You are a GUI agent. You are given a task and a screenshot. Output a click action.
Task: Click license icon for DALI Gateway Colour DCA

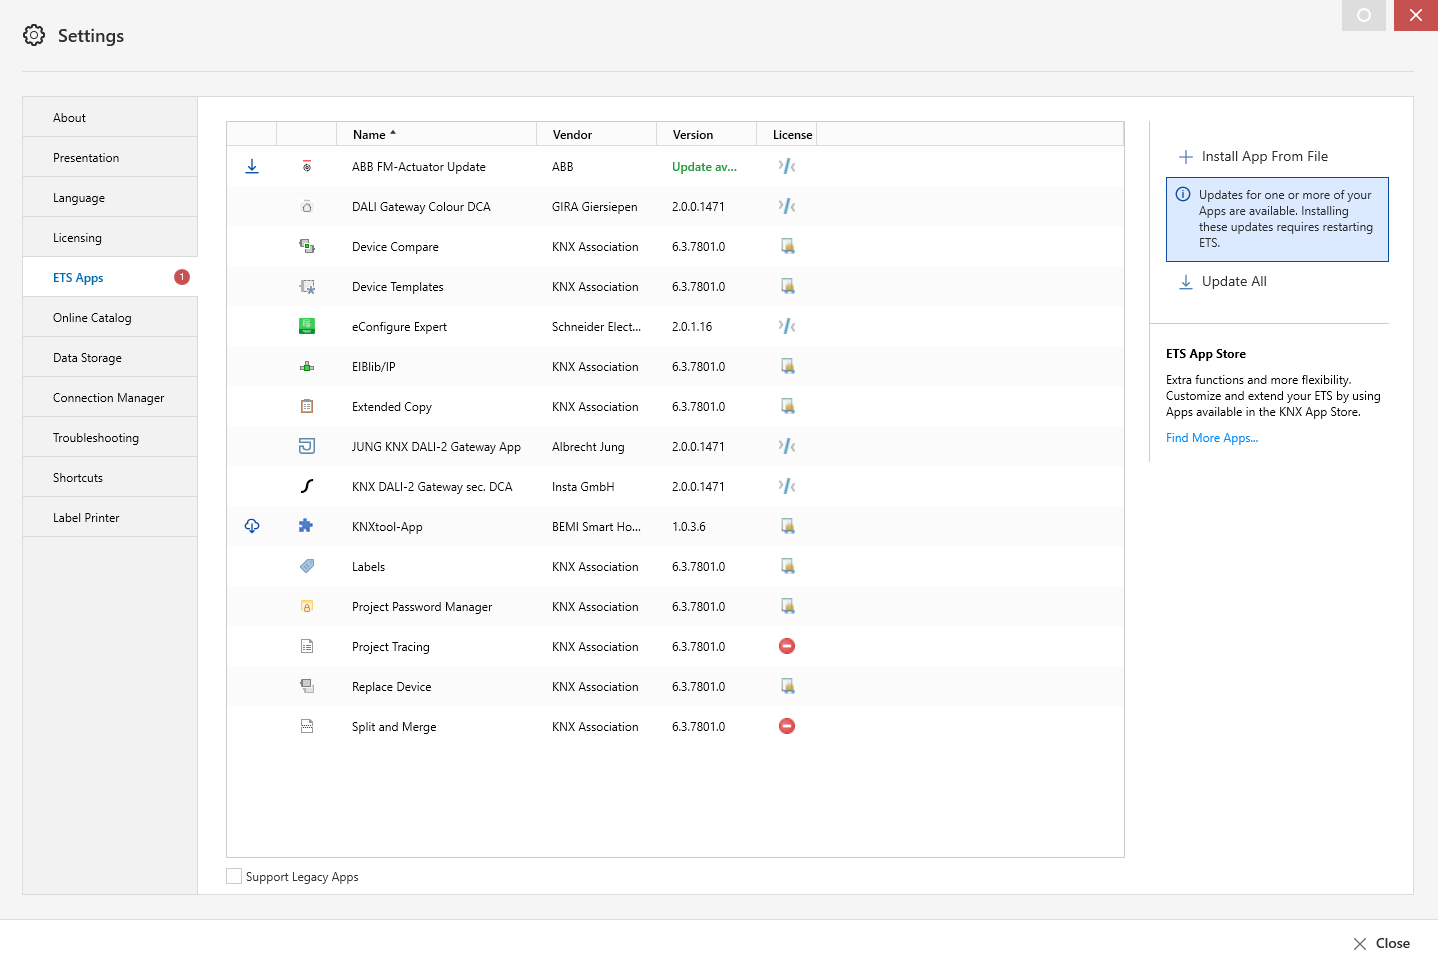(788, 206)
